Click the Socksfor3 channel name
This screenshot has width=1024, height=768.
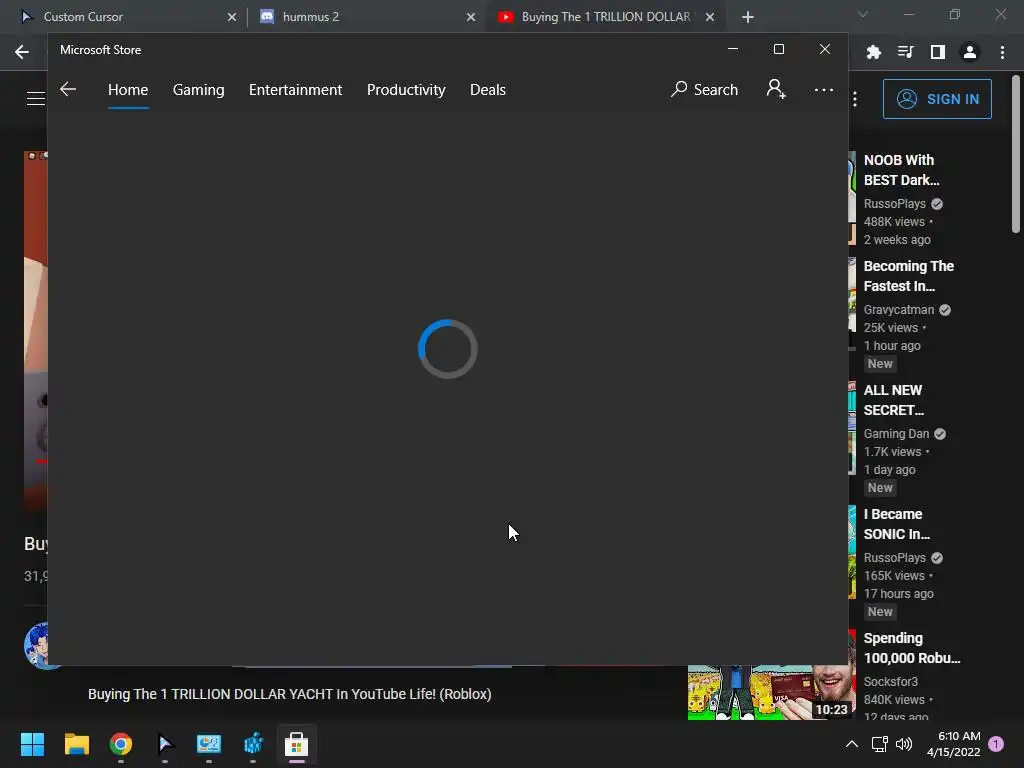click(x=891, y=682)
